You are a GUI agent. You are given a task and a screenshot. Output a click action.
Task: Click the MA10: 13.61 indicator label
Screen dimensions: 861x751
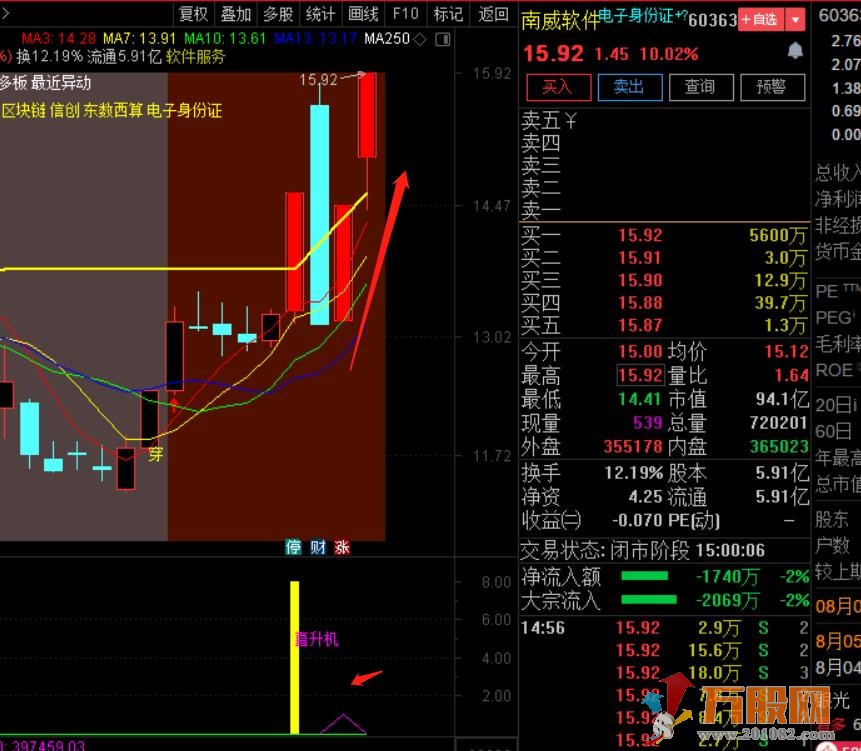(225, 38)
